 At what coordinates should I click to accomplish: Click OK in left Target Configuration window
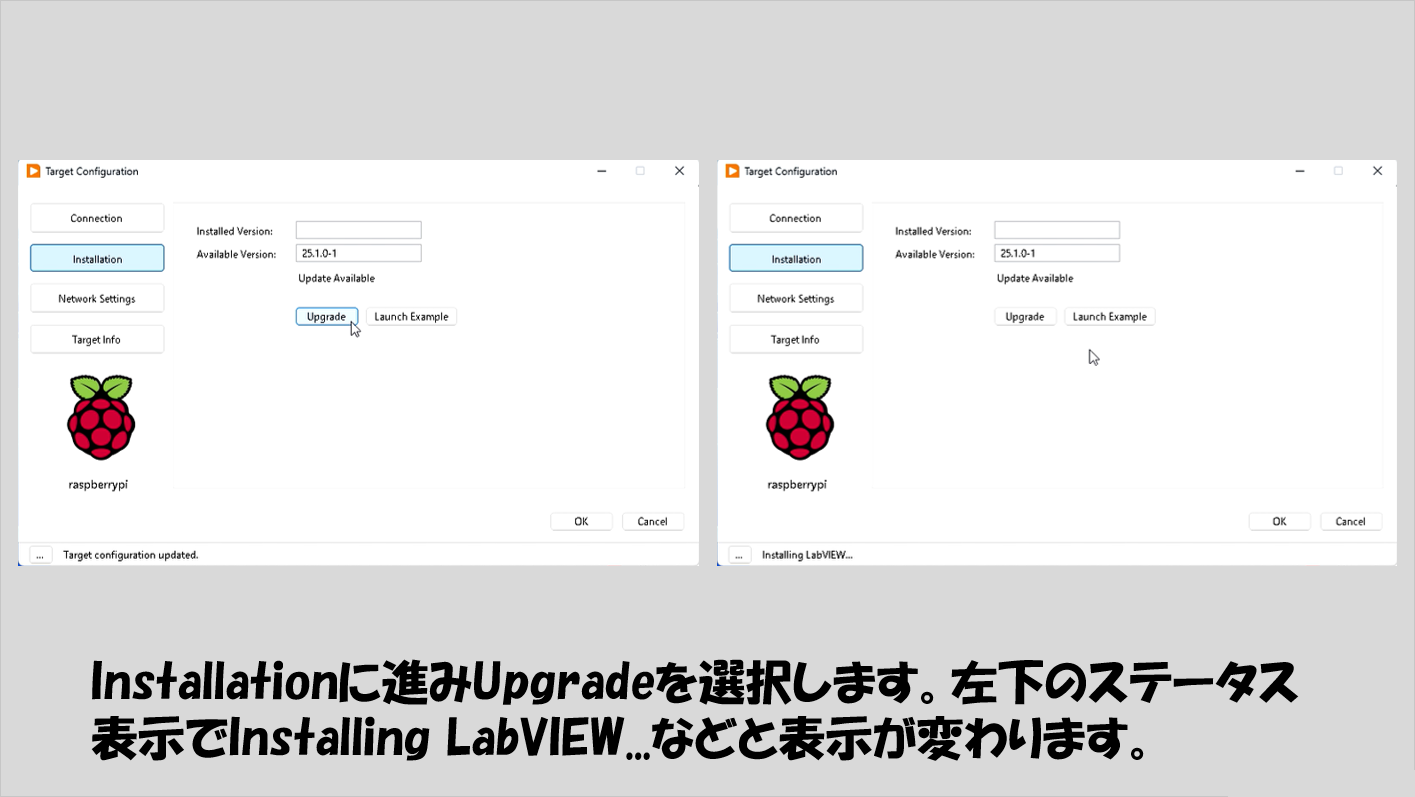(581, 522)
